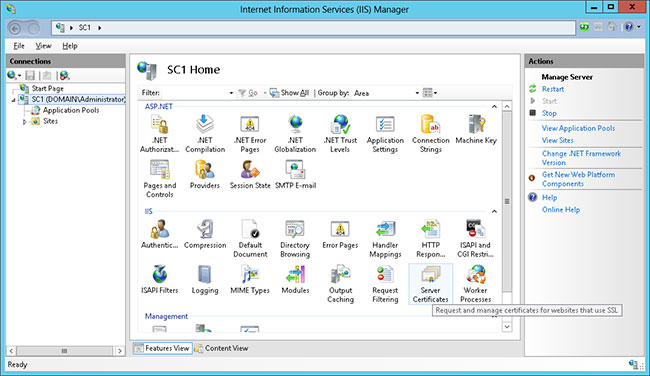Screen dimensions: 650x376
Task: Click inside the Filter text field
Action: tap(194, 93)
